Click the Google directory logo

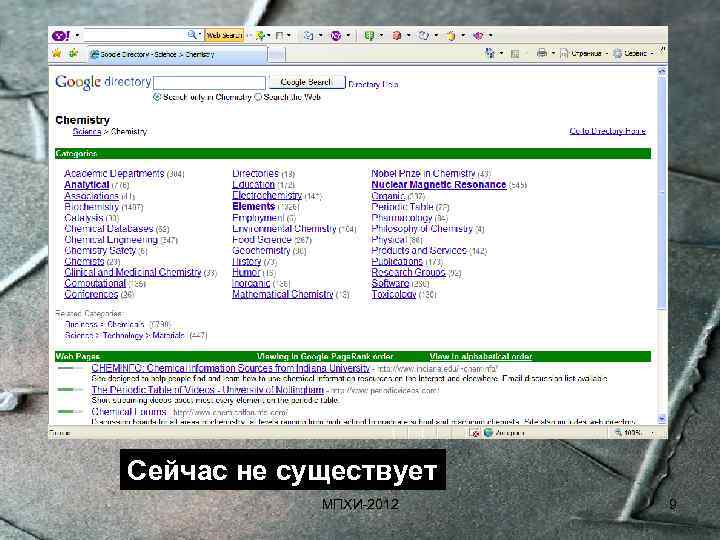103,82
